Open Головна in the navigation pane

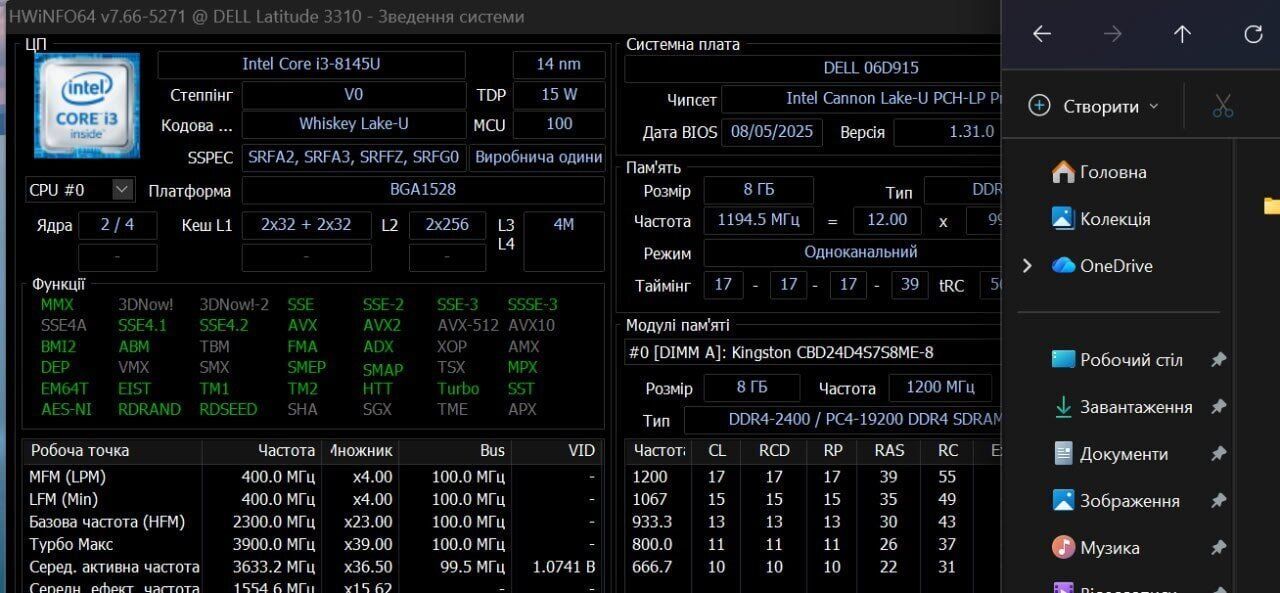tap(1112, 172)
